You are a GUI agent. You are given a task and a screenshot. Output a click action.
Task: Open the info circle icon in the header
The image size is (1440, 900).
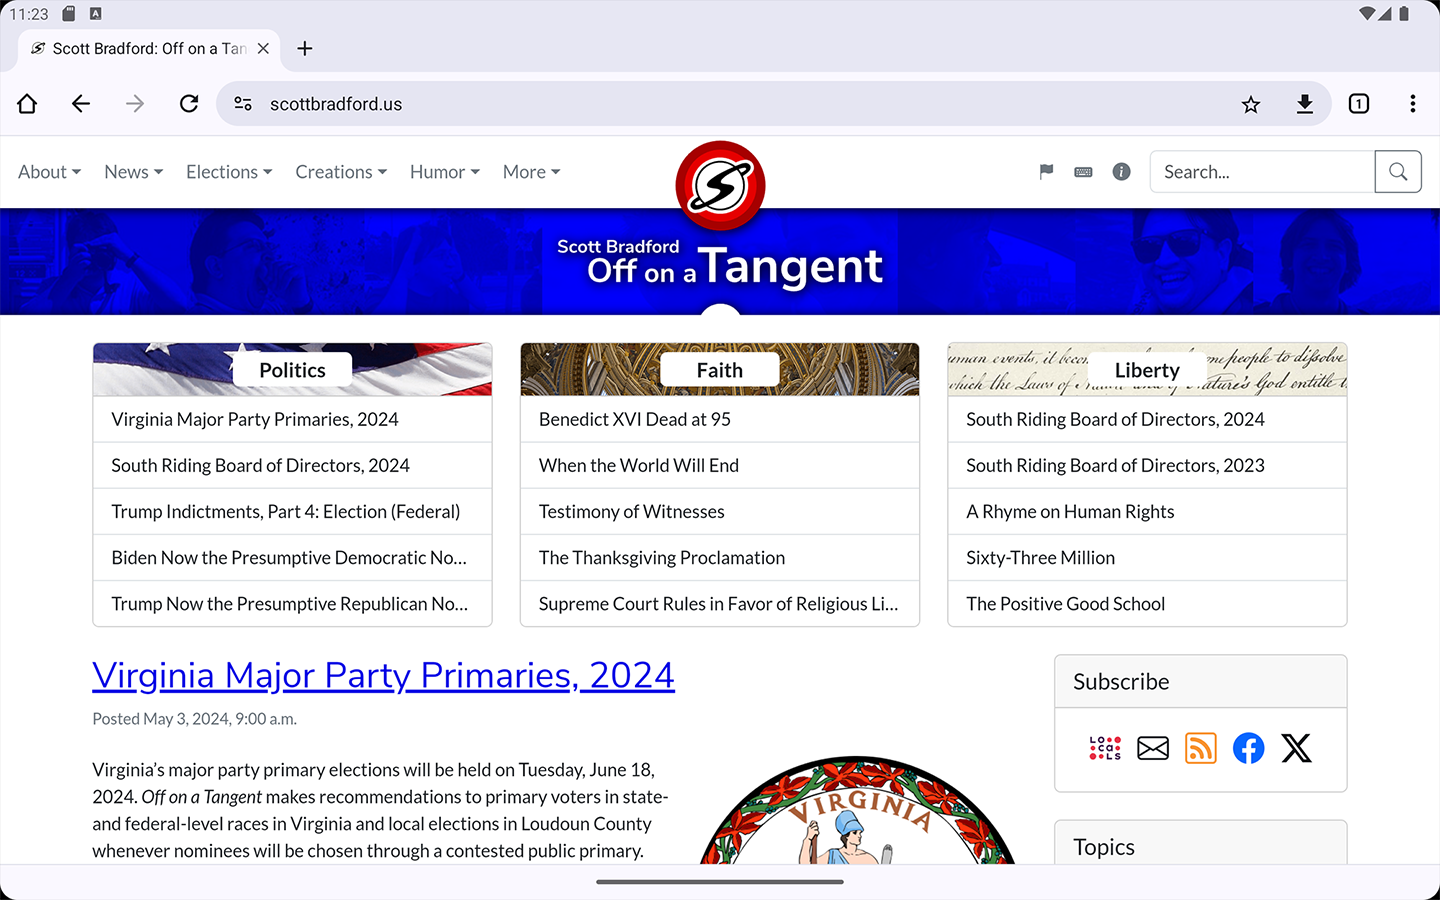1121,172
